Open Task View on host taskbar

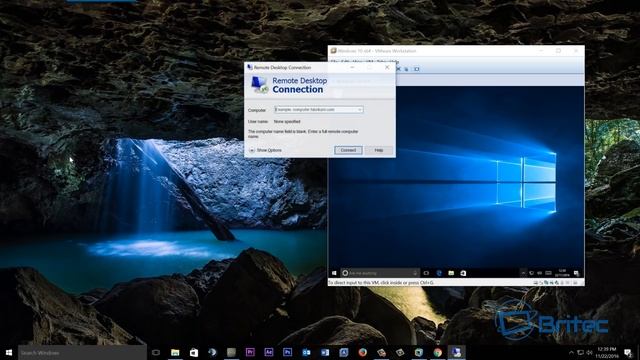pyautogui.click(x=156, y=352)
